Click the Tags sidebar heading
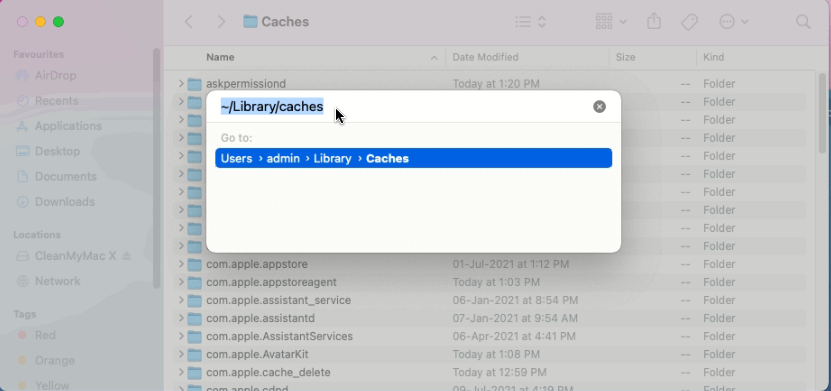This screenshot has height=391, width=831. pyautogui.click(x=24, y=314)
